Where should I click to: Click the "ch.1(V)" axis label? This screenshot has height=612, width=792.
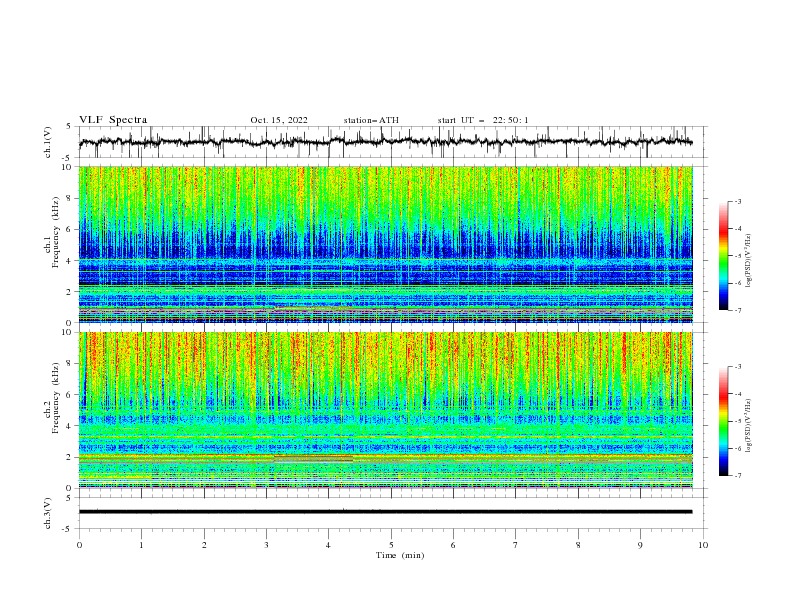coord(48,142)
